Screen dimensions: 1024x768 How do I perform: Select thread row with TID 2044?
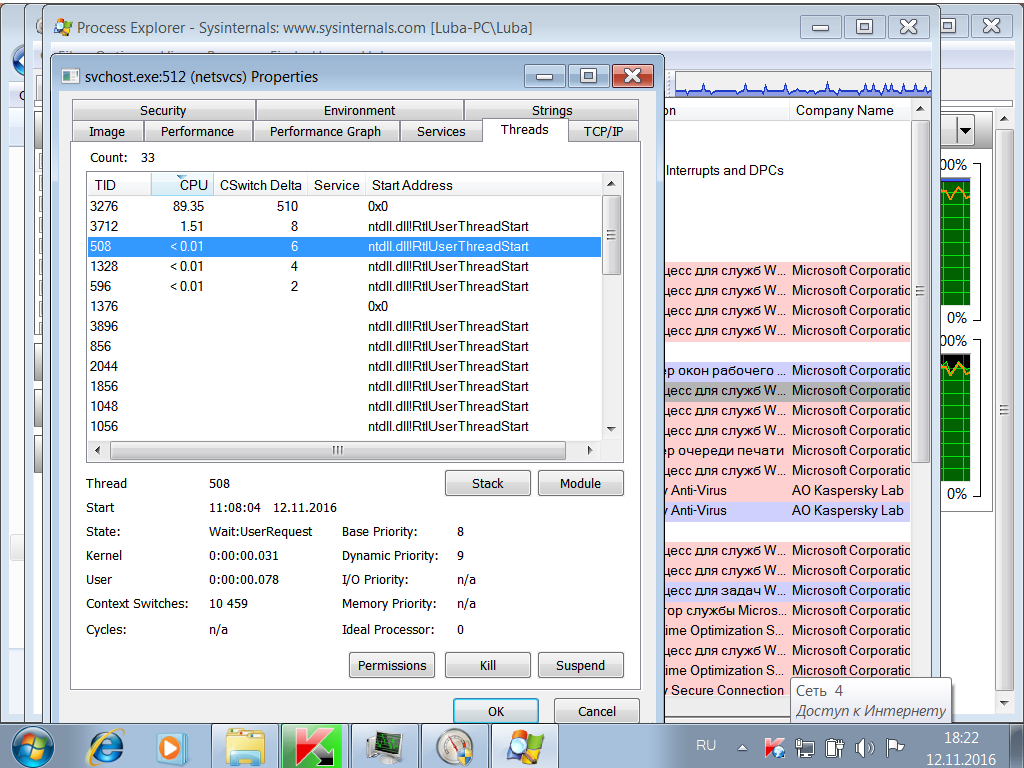point(344,366)
